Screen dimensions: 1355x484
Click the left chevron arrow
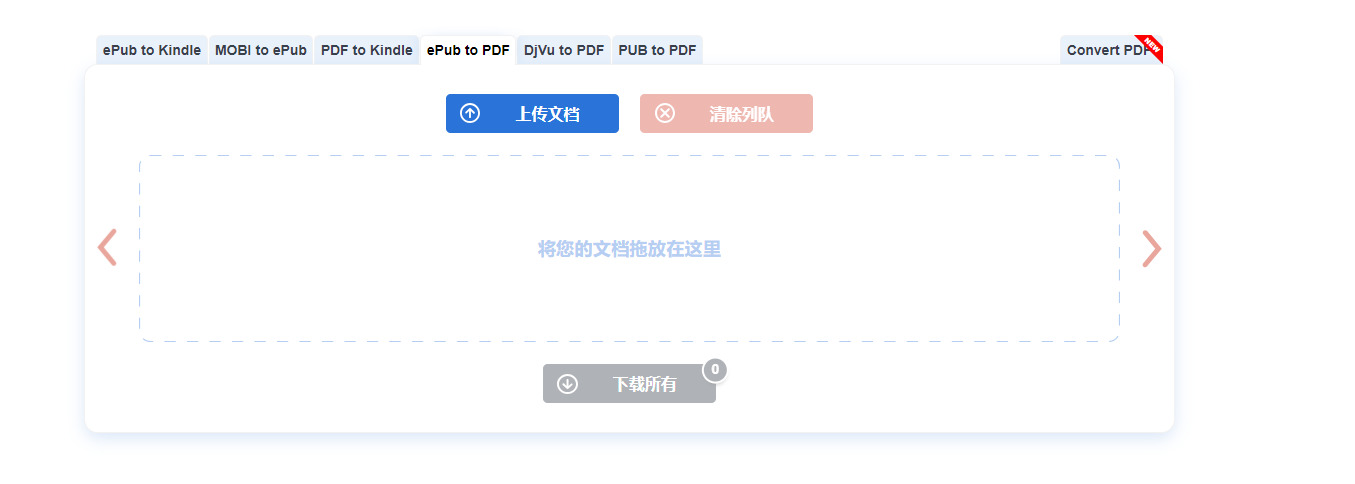click(107, 248)
